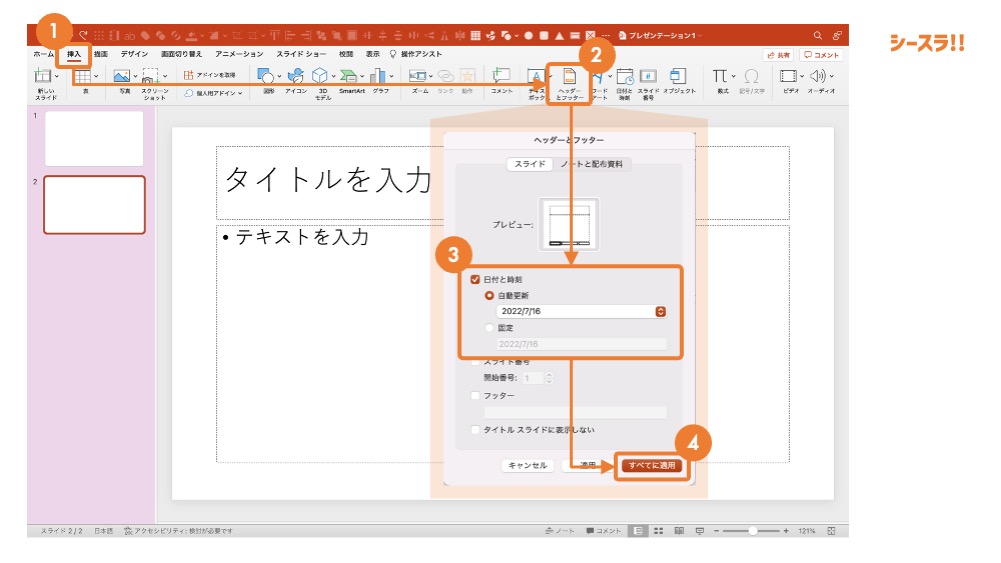The height and width of the screenshot is (563, 1001).
Task: Adjust the zoom slider in status bar
Action: pos(752,531)
